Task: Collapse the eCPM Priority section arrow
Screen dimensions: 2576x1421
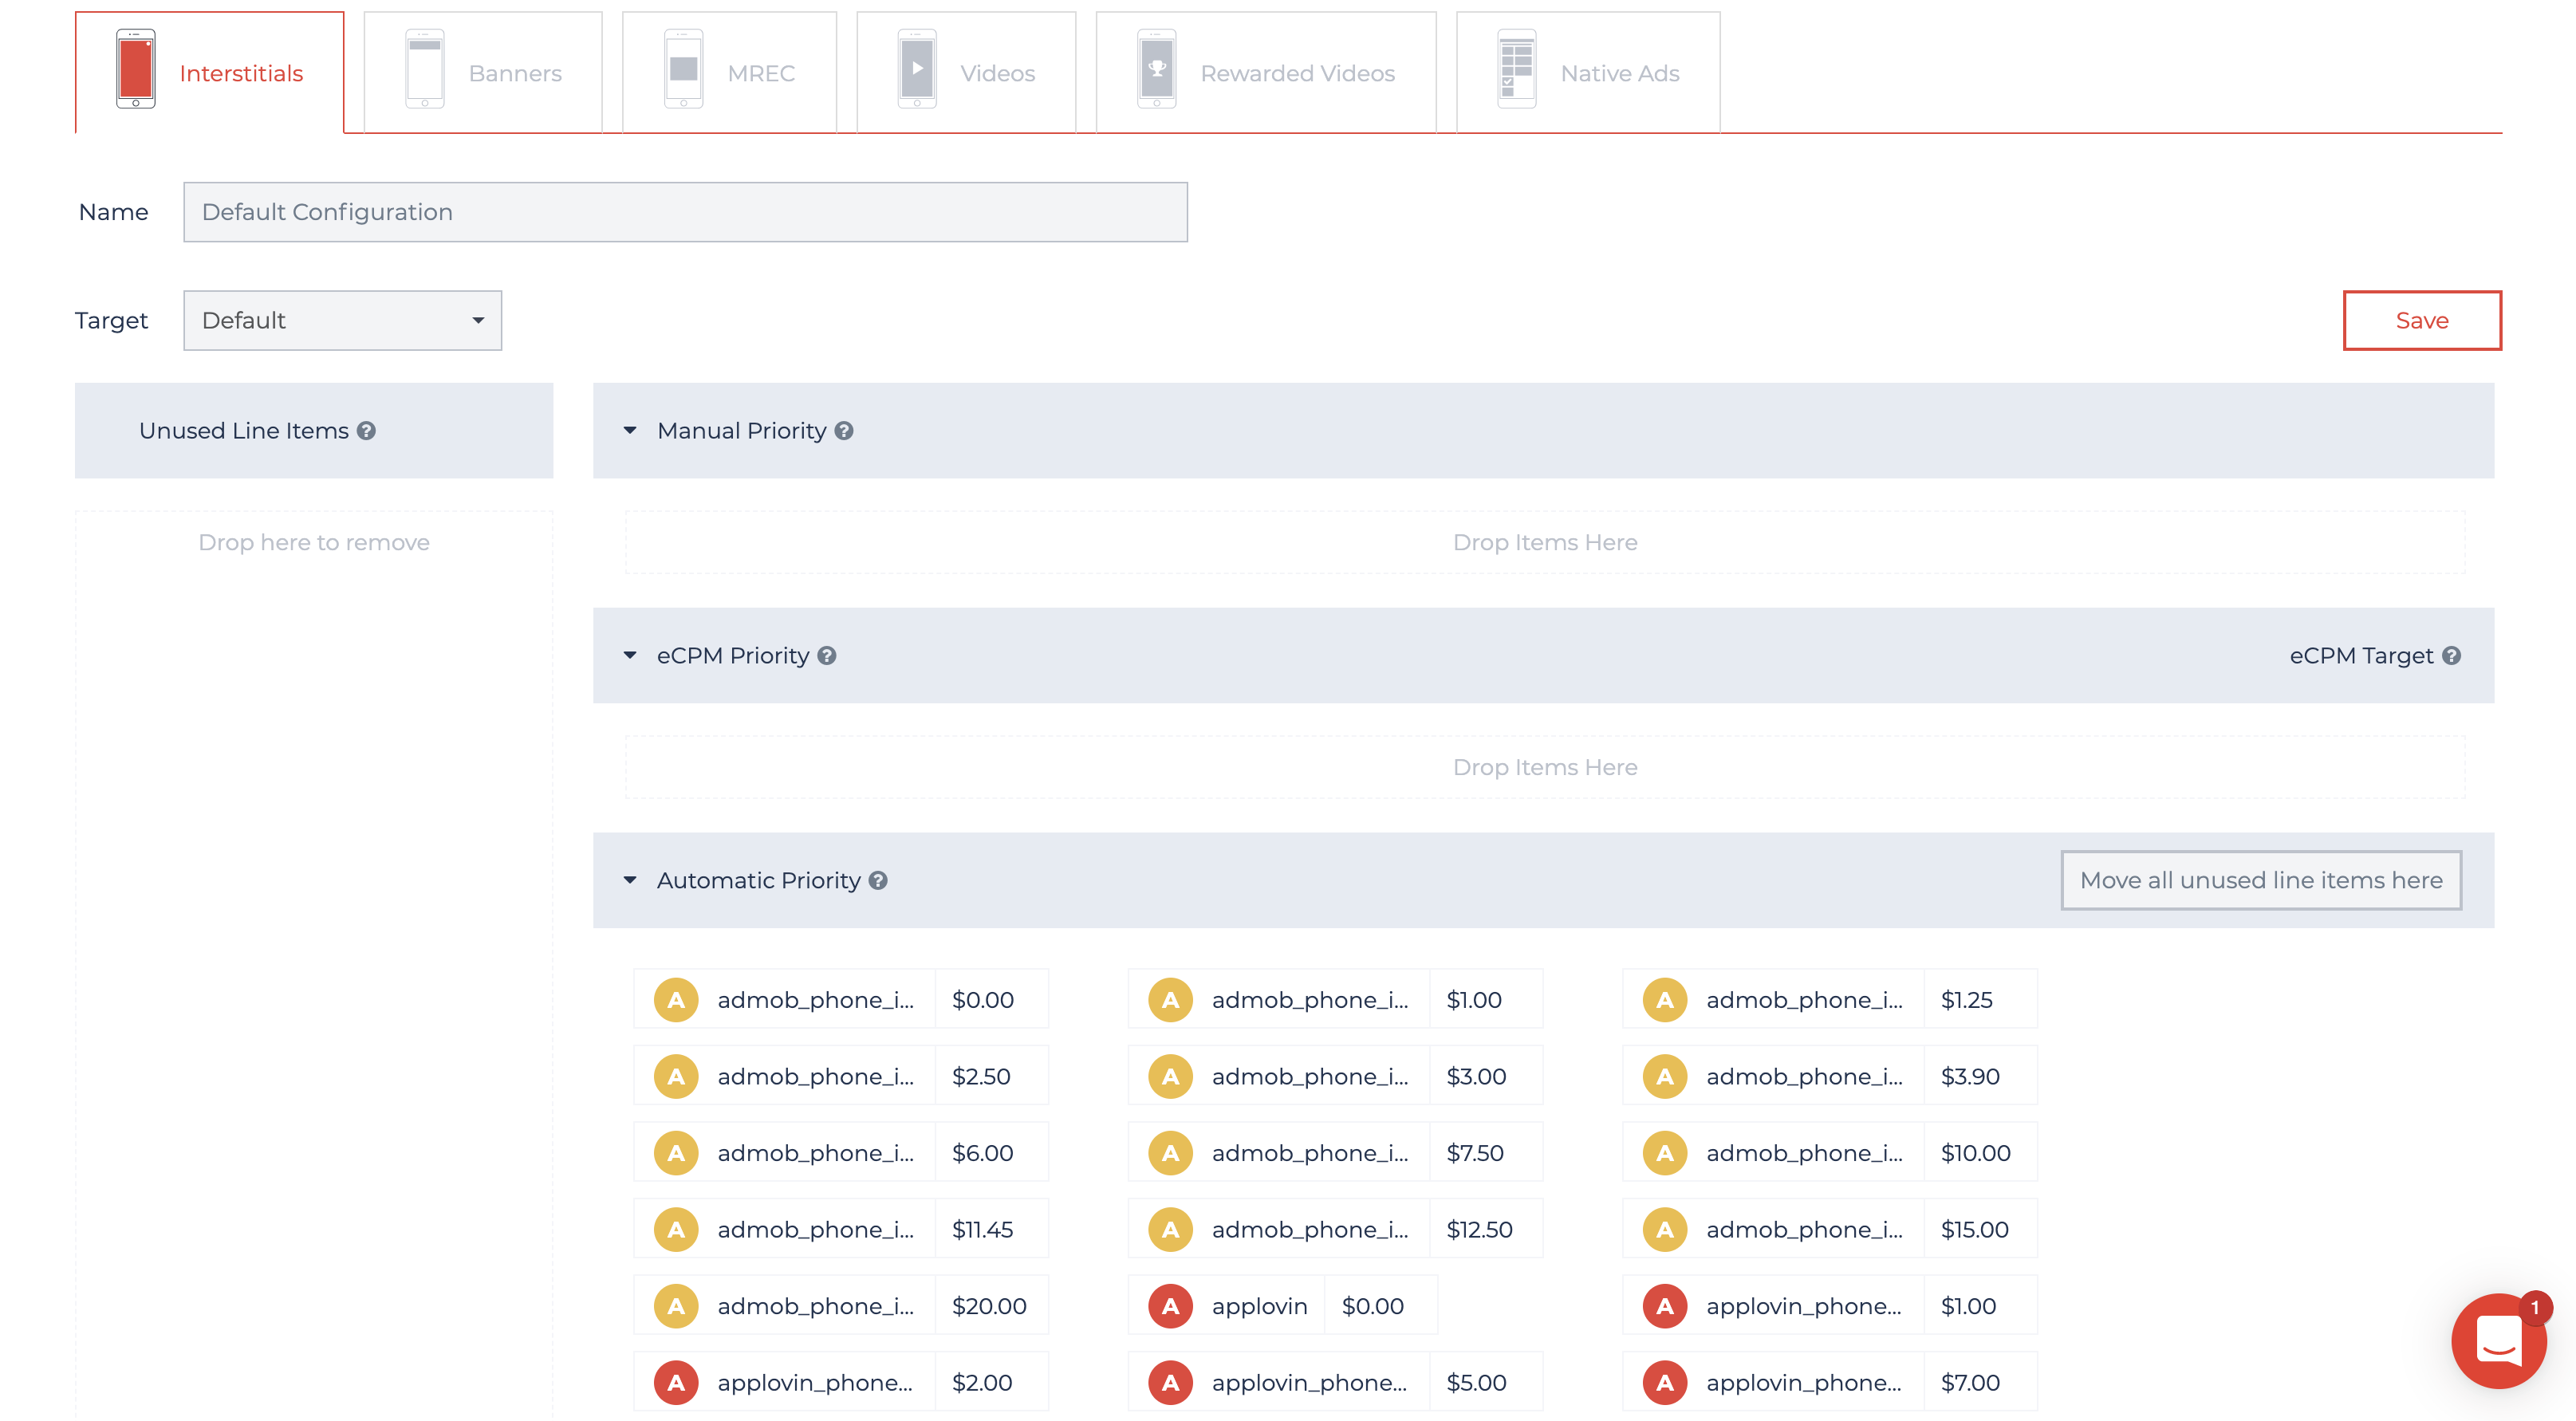Action: click(630, 656)
